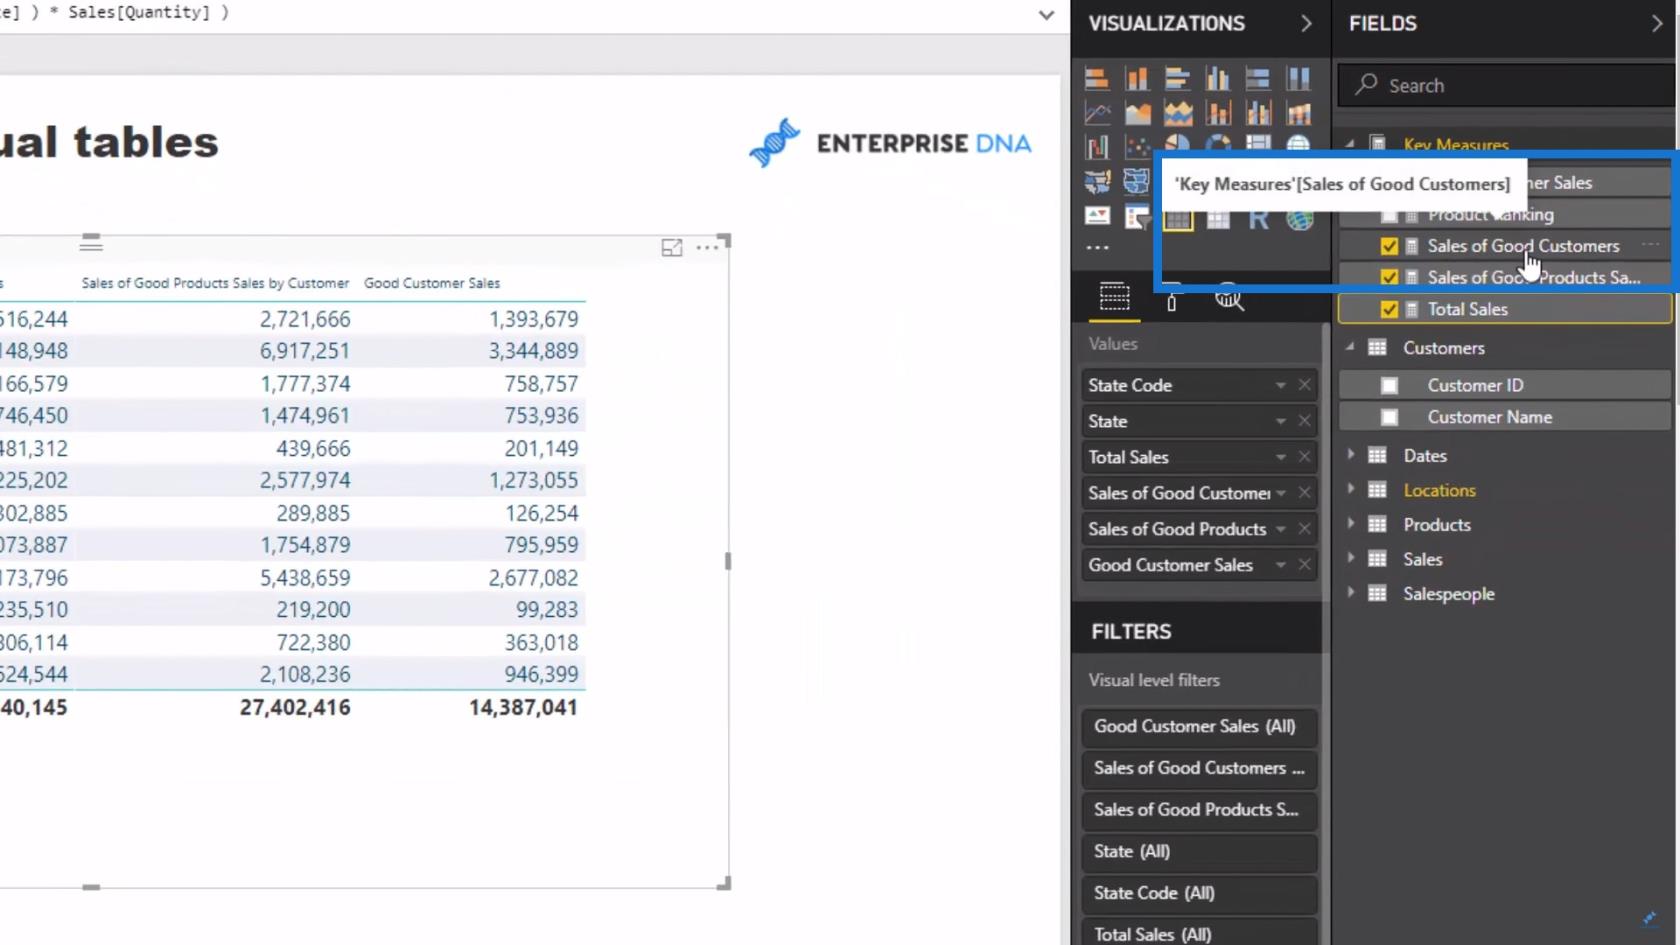Remove Sales of Good Products from Values
Image resolution: width=1680 pixels, height=945 pixels.
tap(1304, 529)
